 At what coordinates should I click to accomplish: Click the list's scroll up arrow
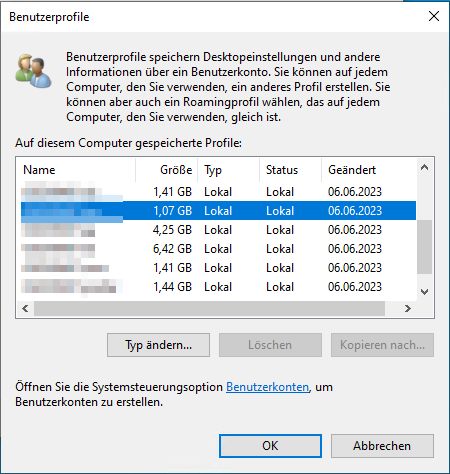[x=424, y=167]
